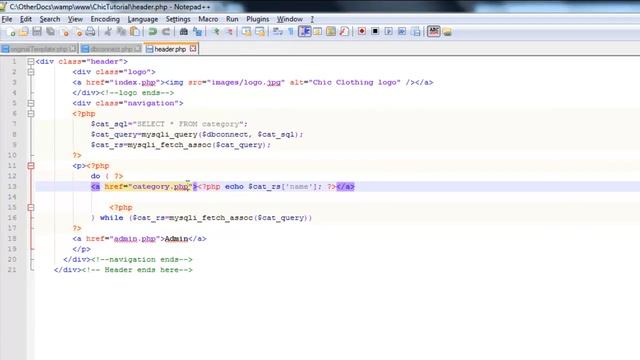Click the Start Recording macro icon
This screenshot has height=360, width=640.
(x=362, y=32)
